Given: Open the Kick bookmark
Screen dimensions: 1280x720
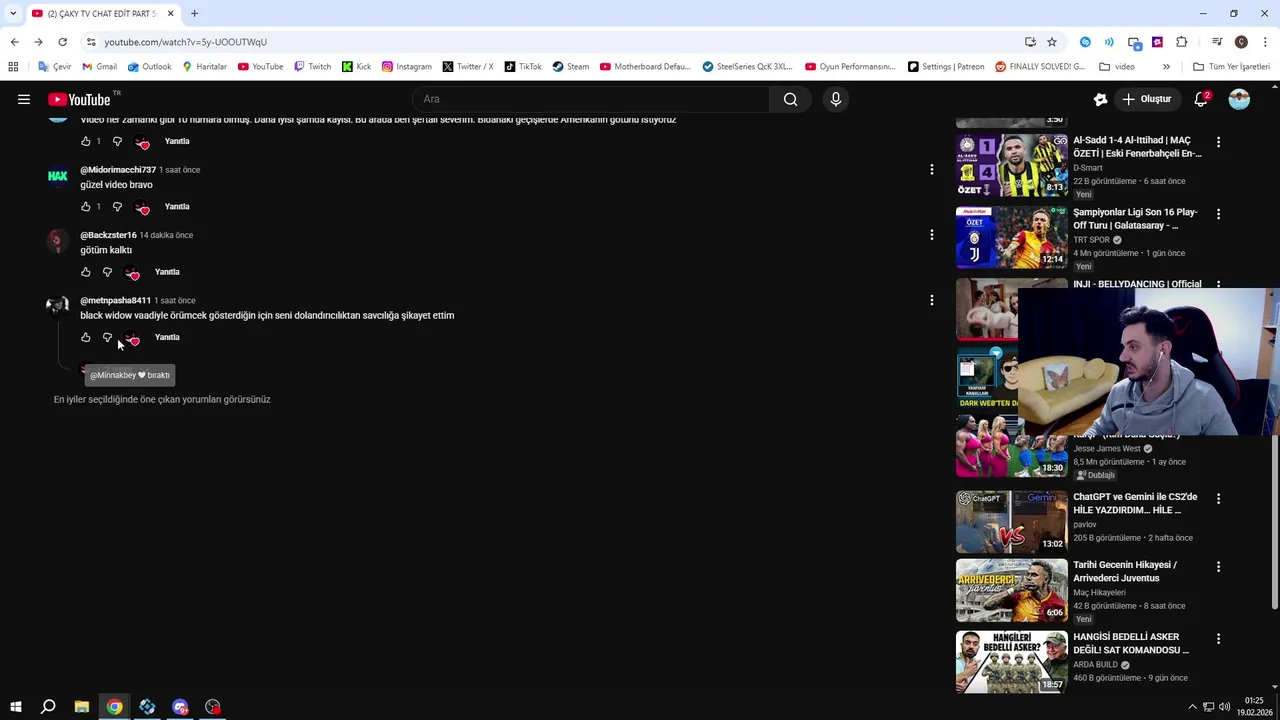Looking at the screenshot, I should click(x=356, y=66).
